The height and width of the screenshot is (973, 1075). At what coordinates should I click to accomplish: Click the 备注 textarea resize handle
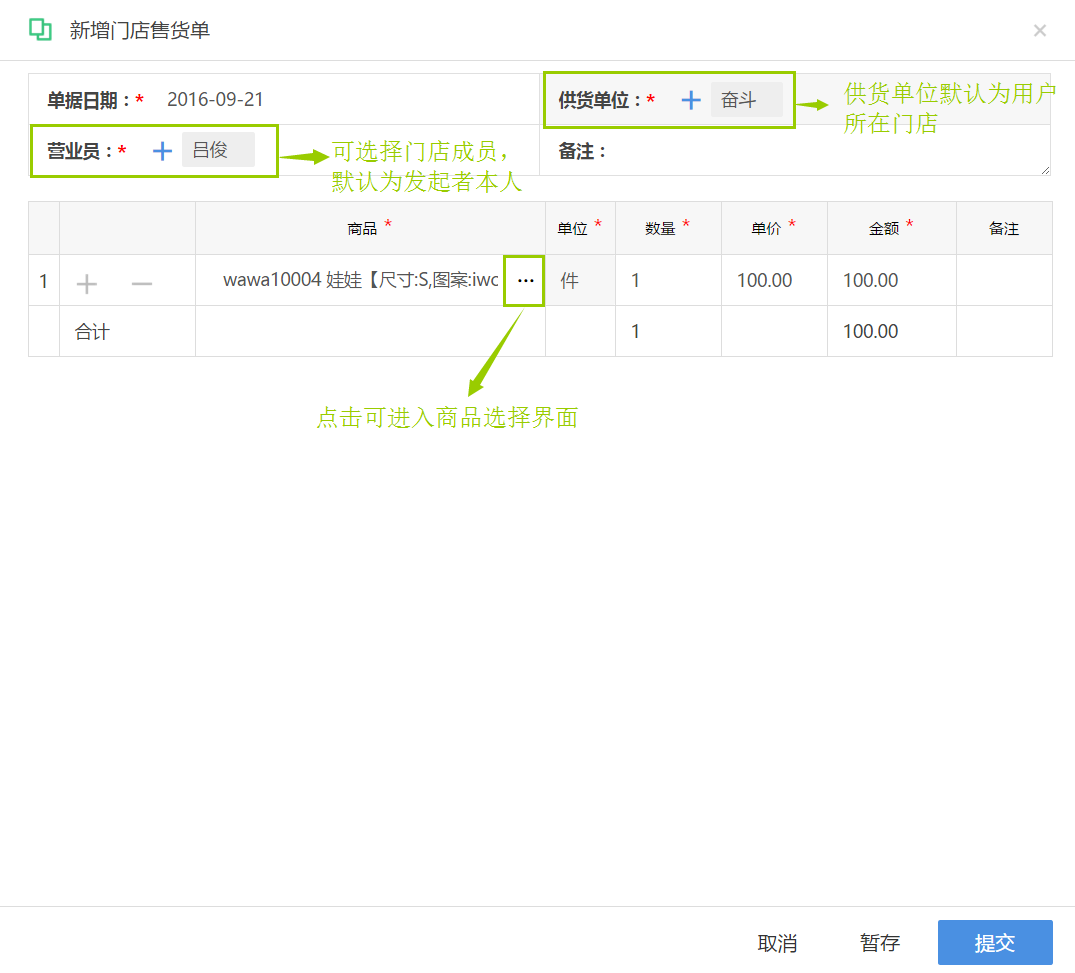pos(1045,170)
